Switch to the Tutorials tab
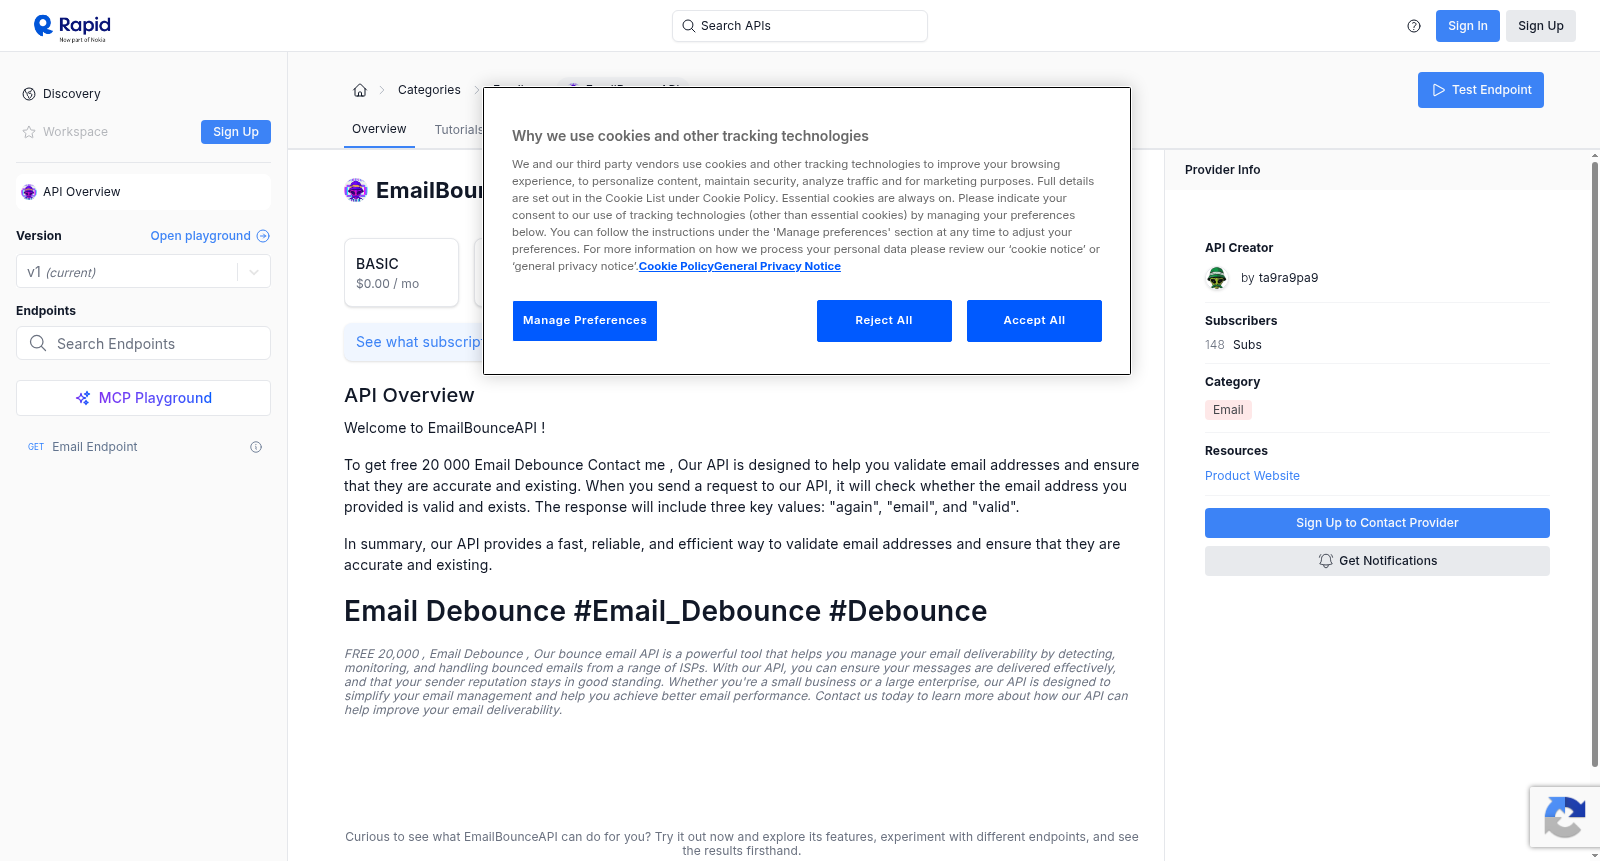1600x861 pixels. coord(458,130)
